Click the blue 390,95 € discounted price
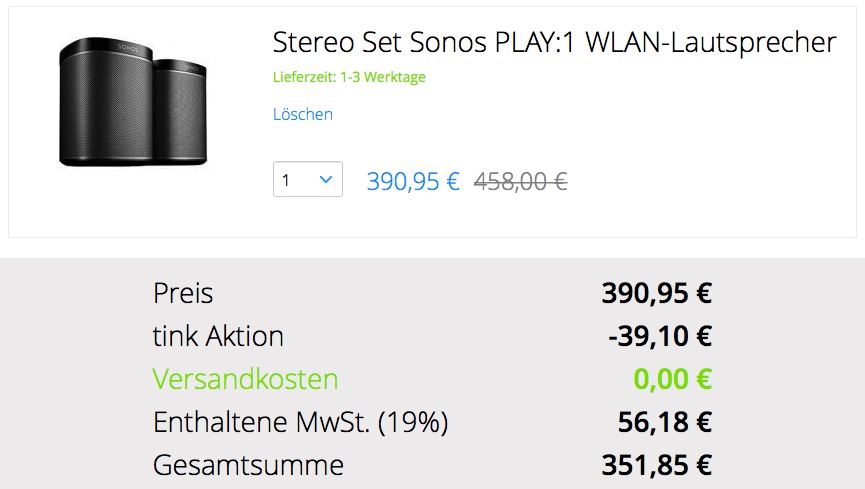The image size is (865, 489). [x=413, y=181]
